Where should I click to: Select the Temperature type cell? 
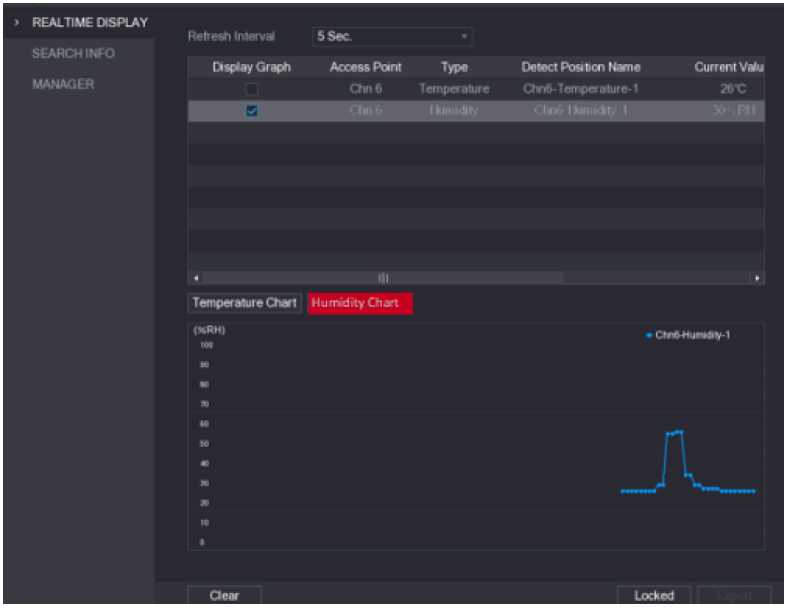pos(454,89)
